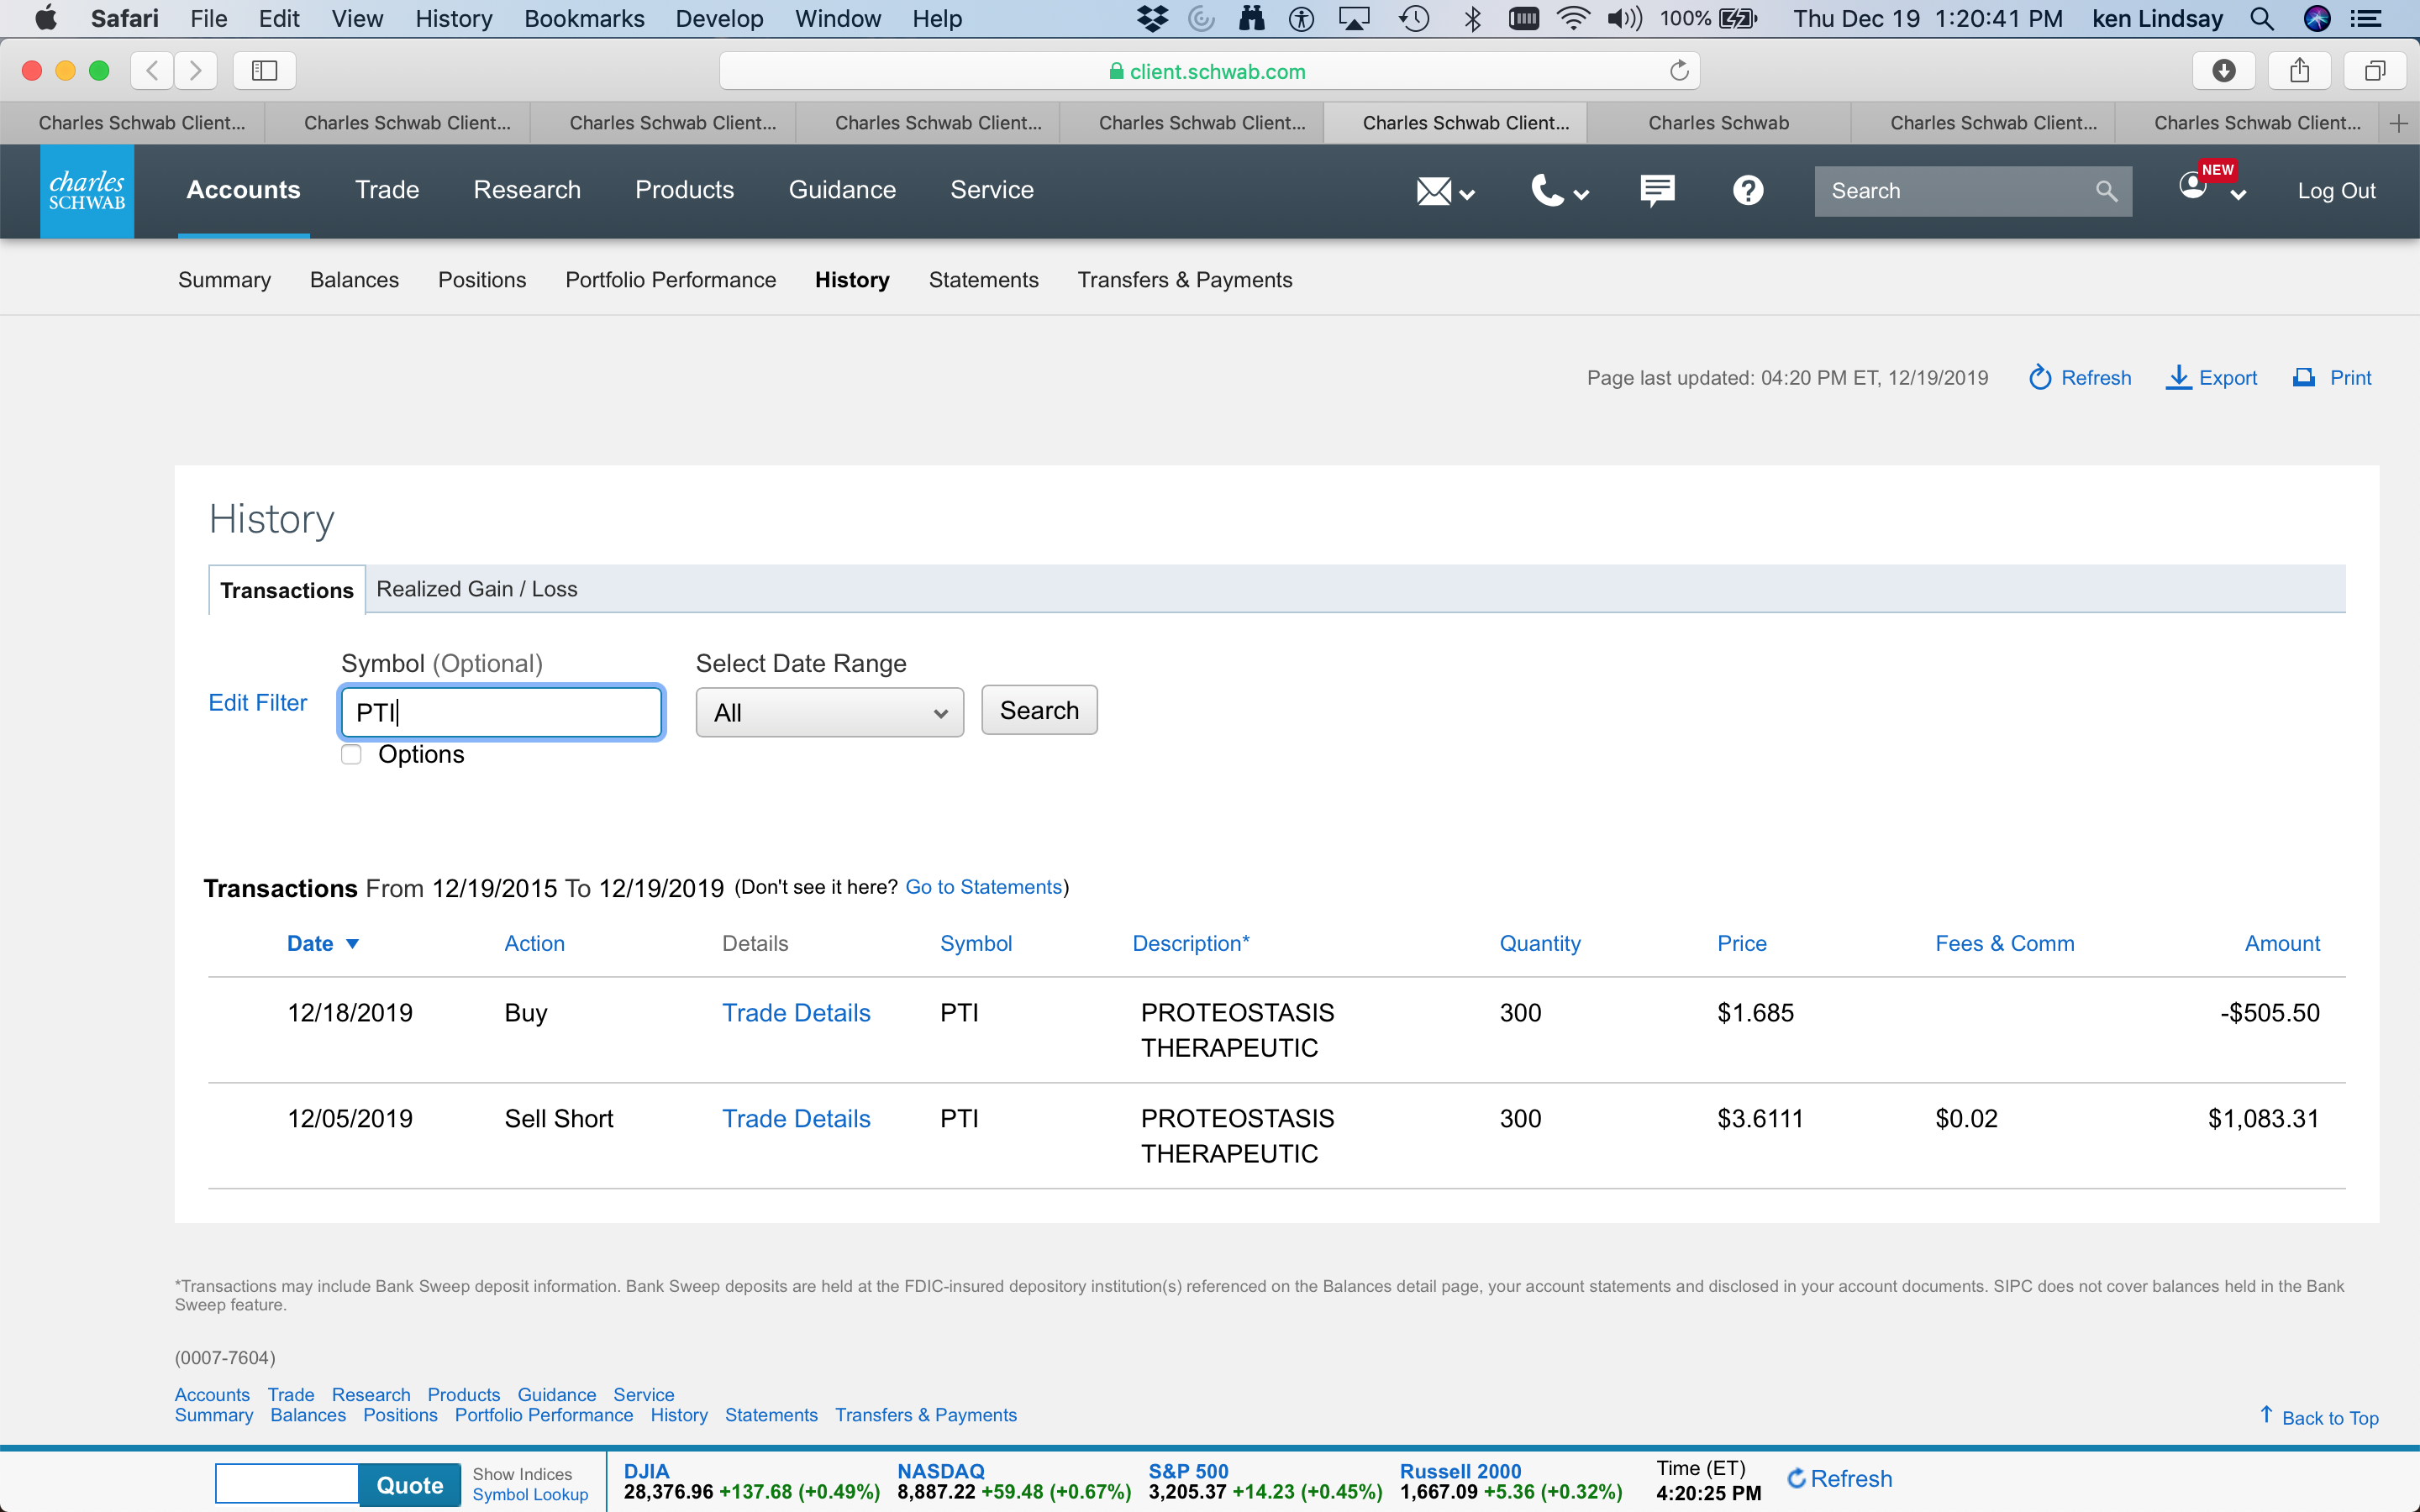The height and width of the screenshot is (1512, 2420).
Task: Click the phone contact icon
Action: coord(1547,190)
